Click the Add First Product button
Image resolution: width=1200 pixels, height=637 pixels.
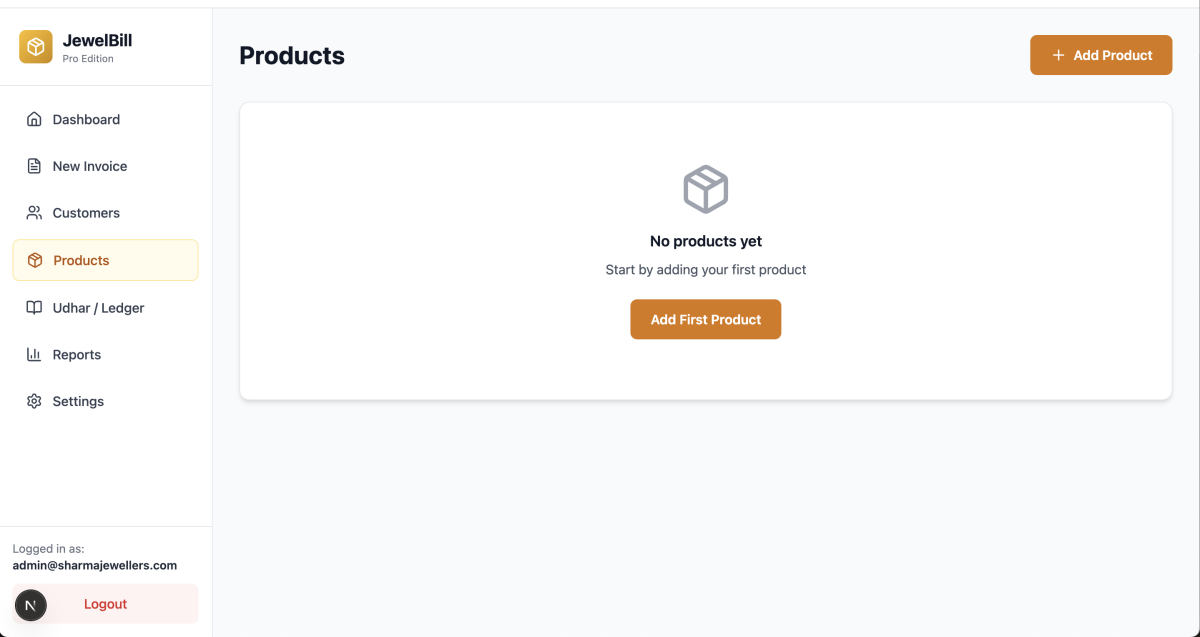click(x=705, y=320)
